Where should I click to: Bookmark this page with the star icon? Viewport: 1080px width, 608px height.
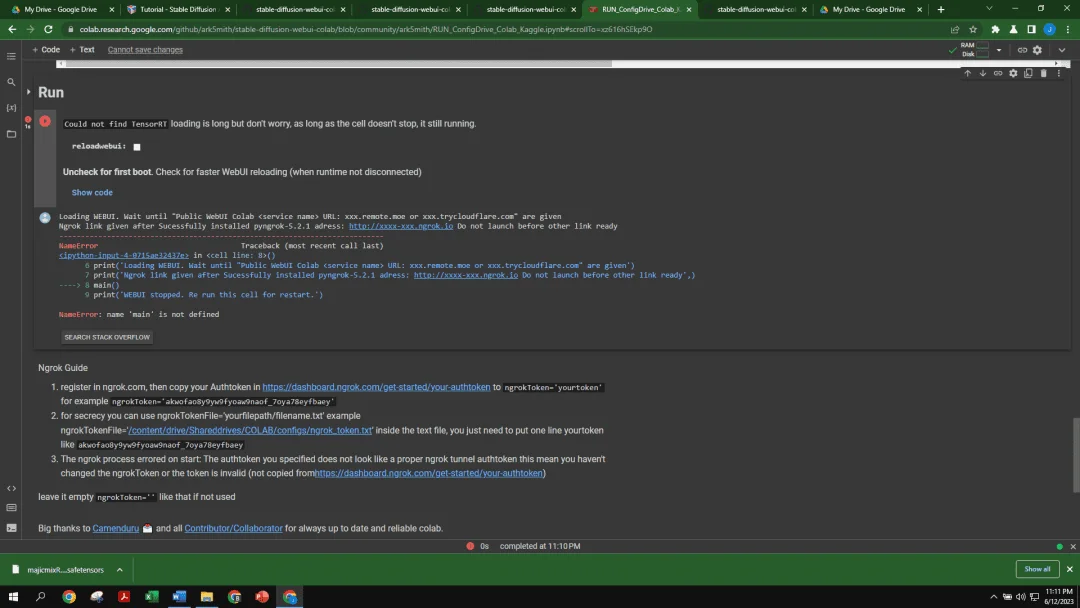[x=973, y=30]
